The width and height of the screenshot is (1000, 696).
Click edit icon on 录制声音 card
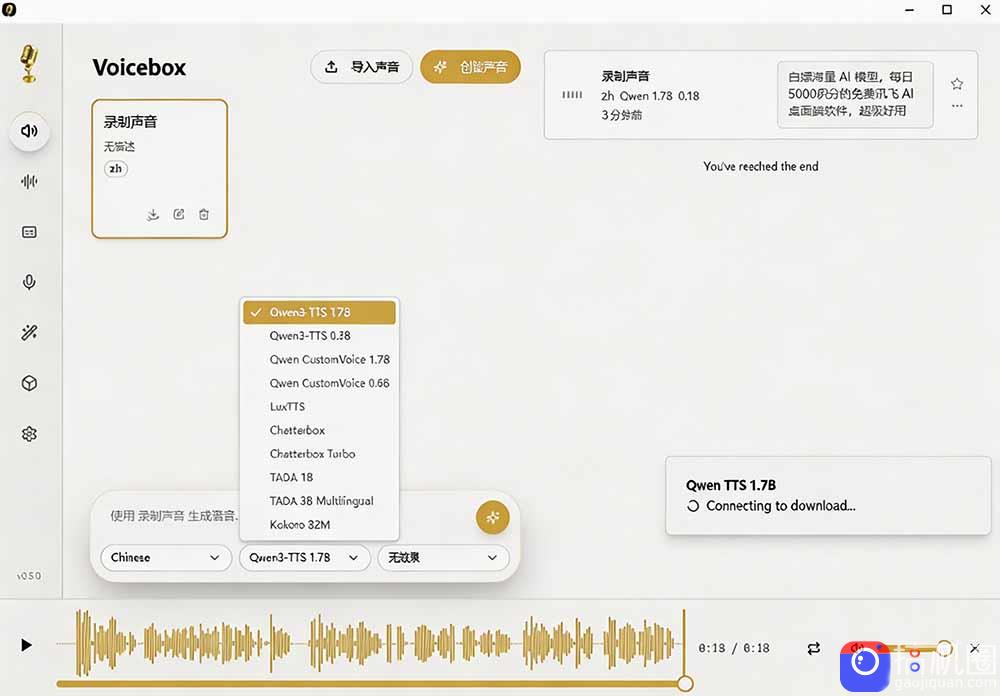click(x=179, y=214)
